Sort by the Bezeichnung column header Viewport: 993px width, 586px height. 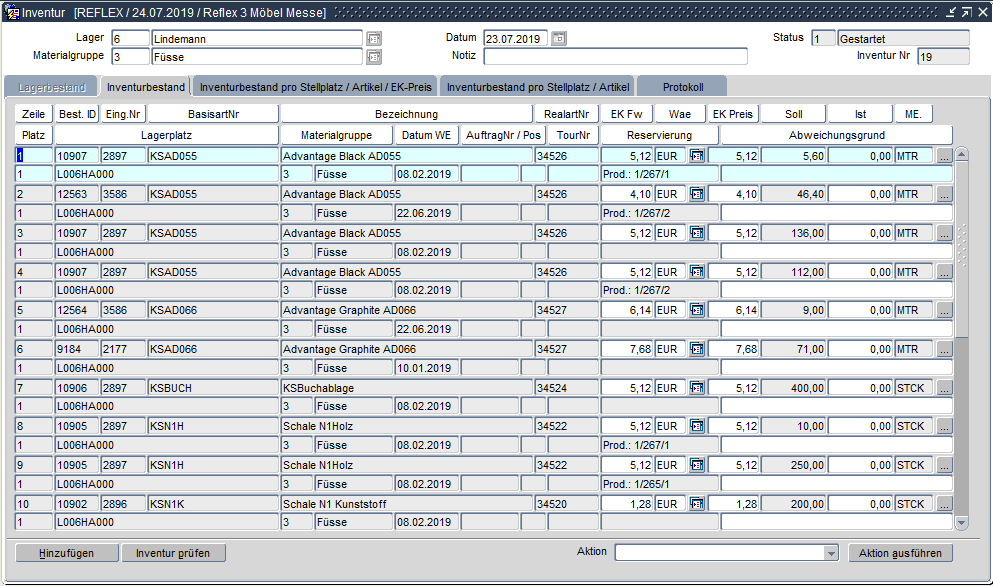coord(406,114)
